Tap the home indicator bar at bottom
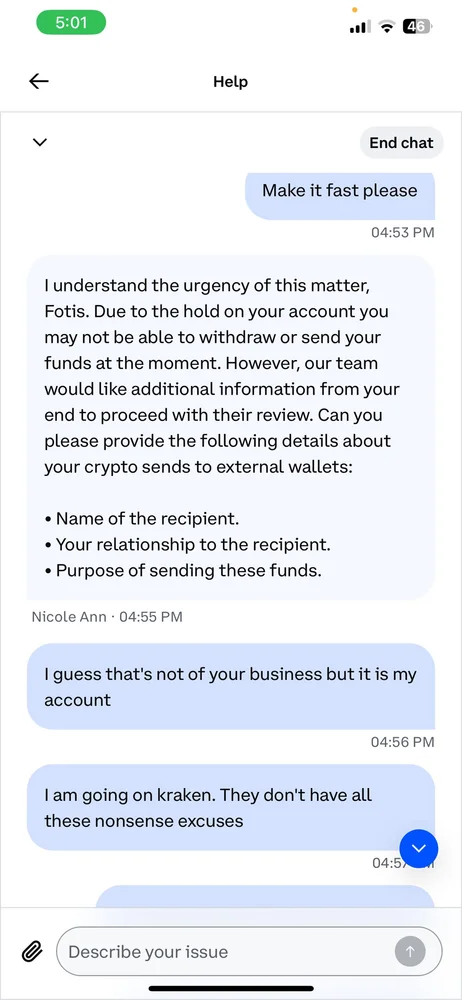The height and width of the screenshot is (1000, 462). coord(231,989)
